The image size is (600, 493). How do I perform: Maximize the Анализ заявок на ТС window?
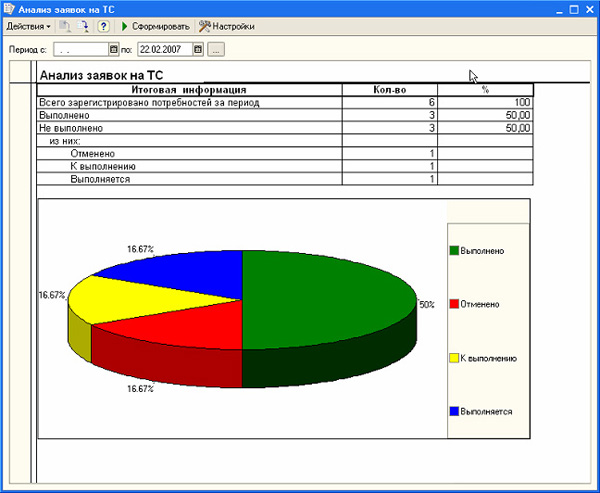click(574, 10)
